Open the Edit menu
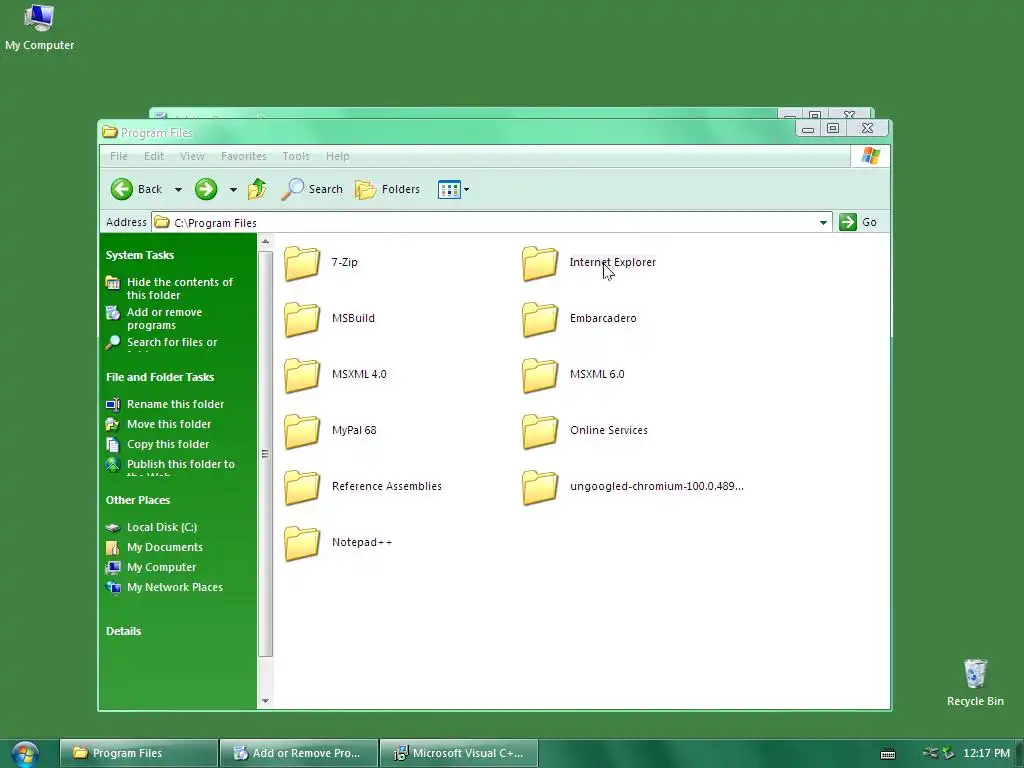 tap(154, 156)
